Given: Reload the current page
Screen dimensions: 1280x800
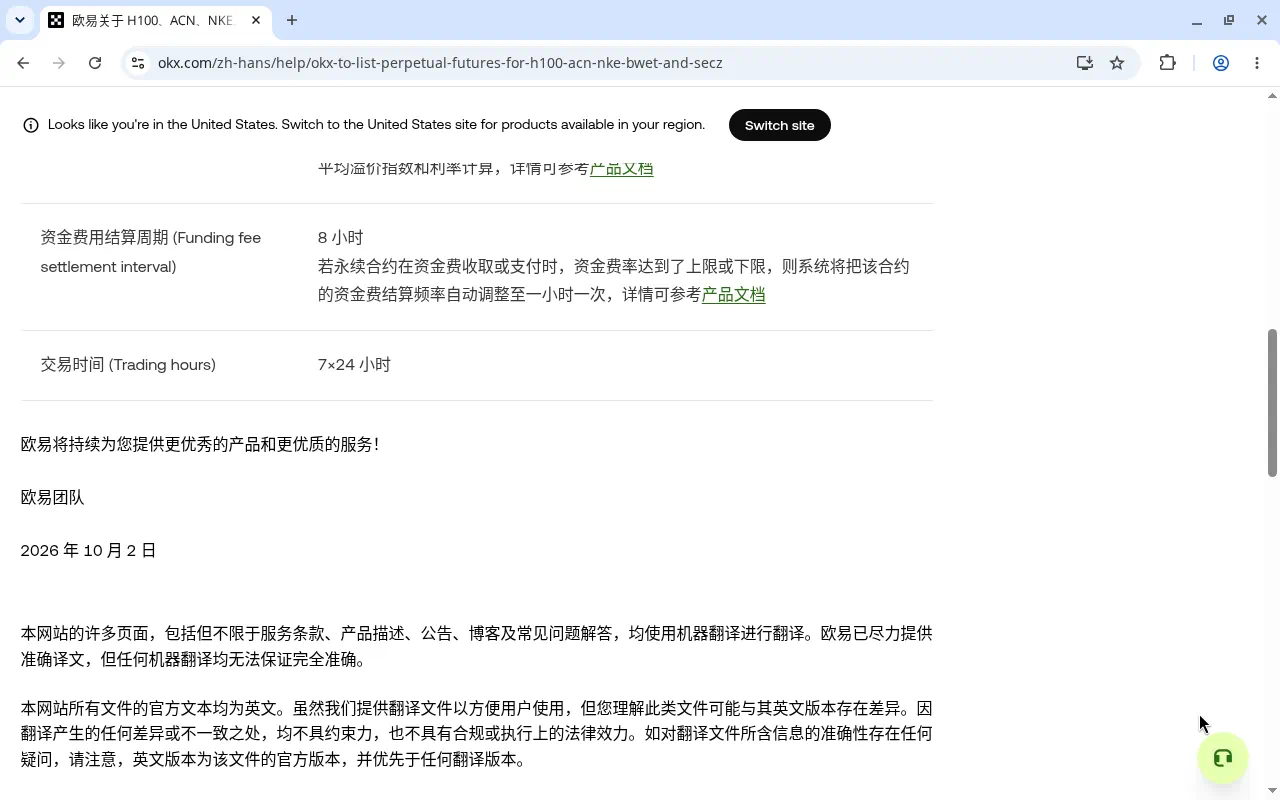Looking at the screenshot, I should click(x=95, y=63).
